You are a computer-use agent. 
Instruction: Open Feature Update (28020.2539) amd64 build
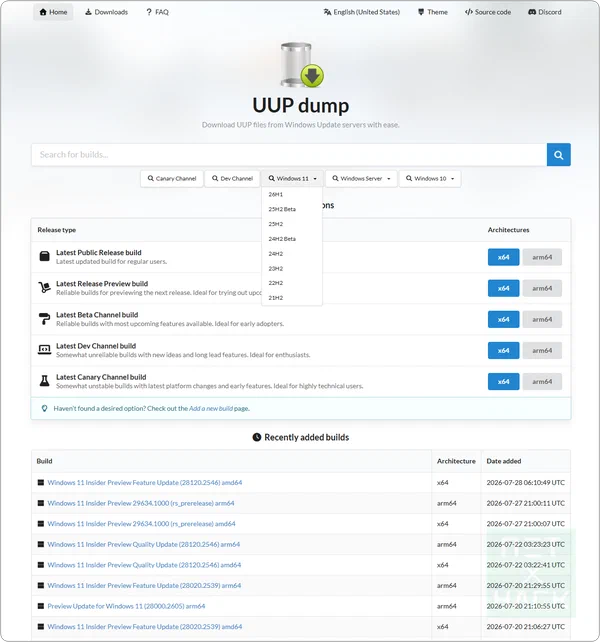(145, 626)
